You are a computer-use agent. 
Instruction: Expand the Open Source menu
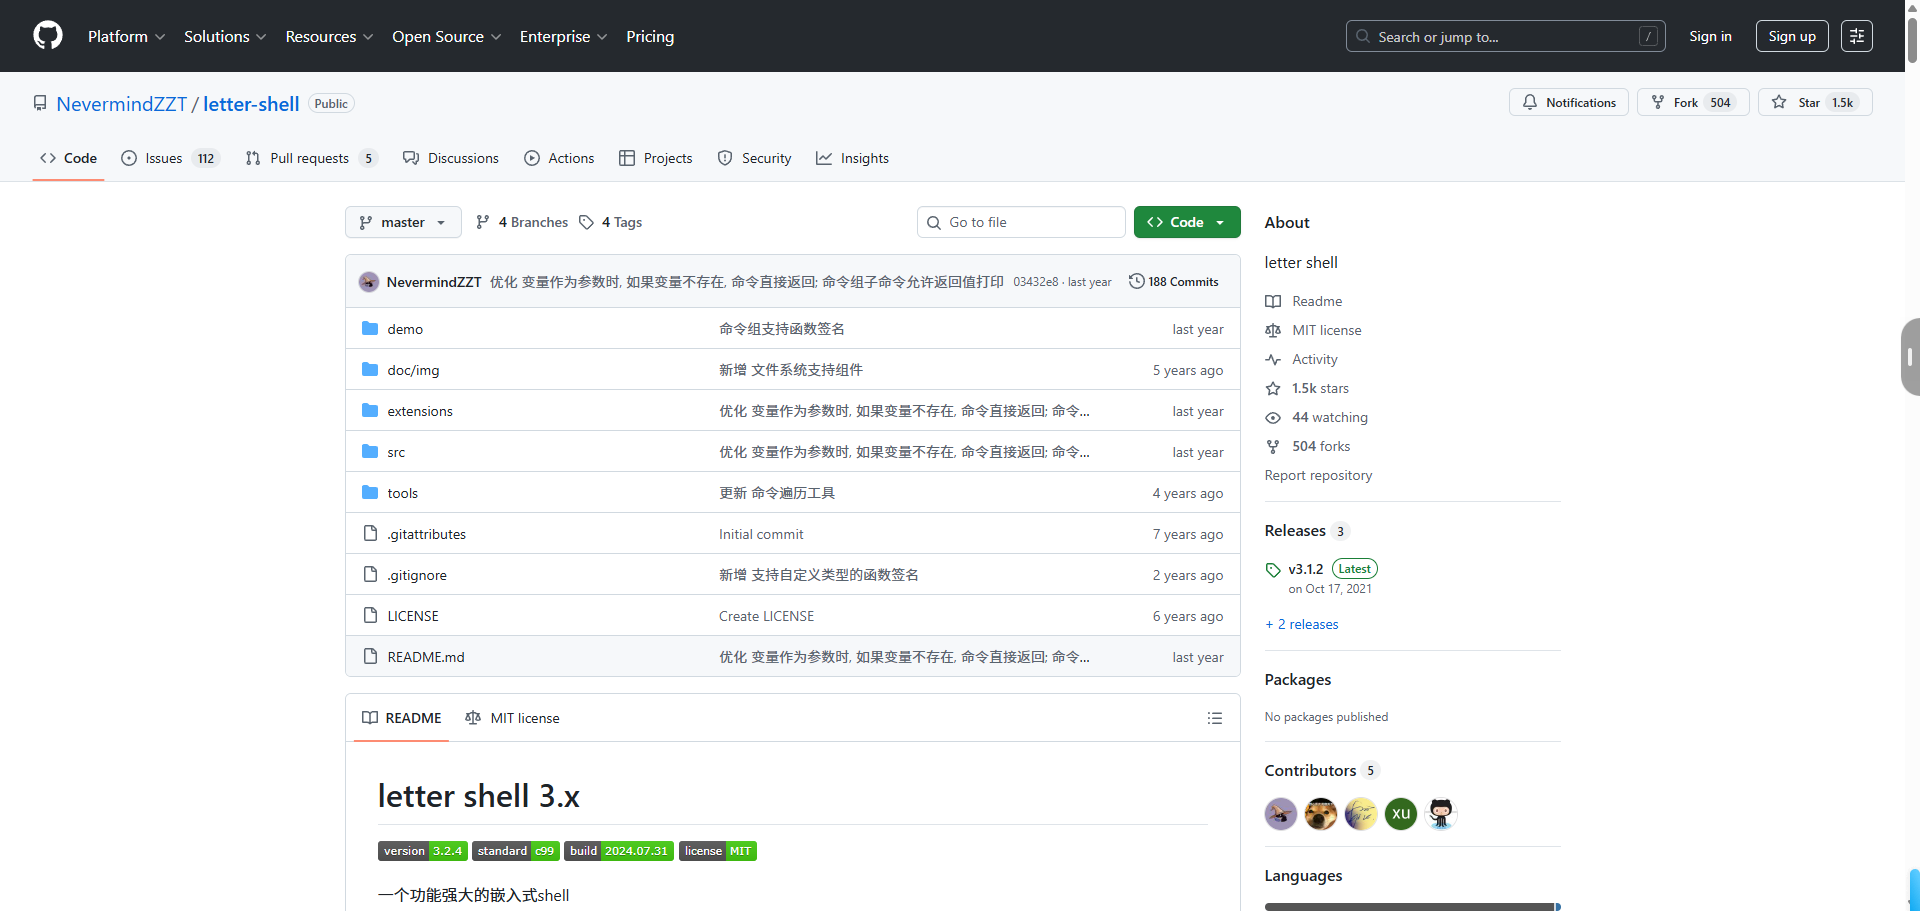(446, 36)
